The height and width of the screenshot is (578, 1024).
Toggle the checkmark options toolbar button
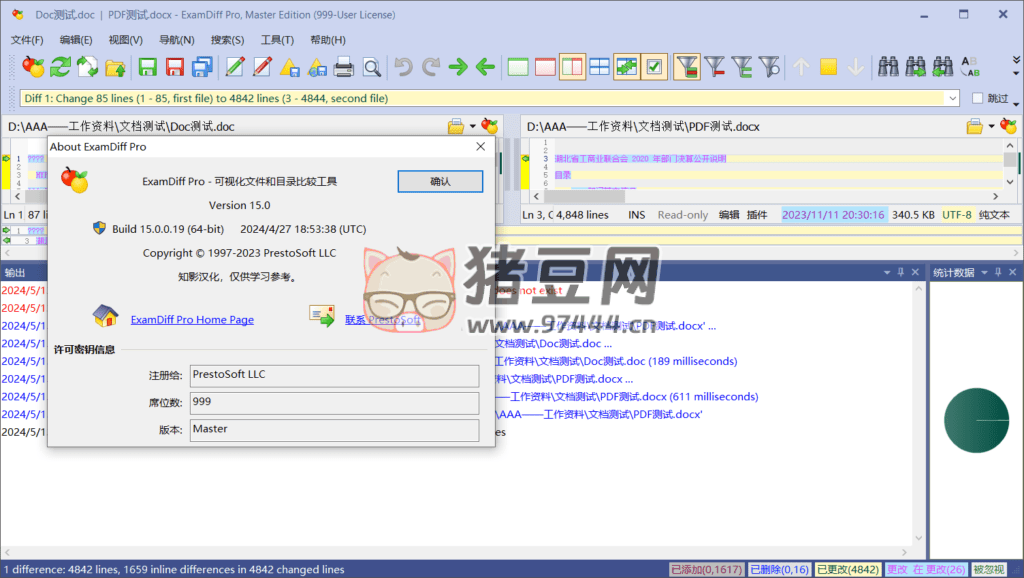(654, 67)
